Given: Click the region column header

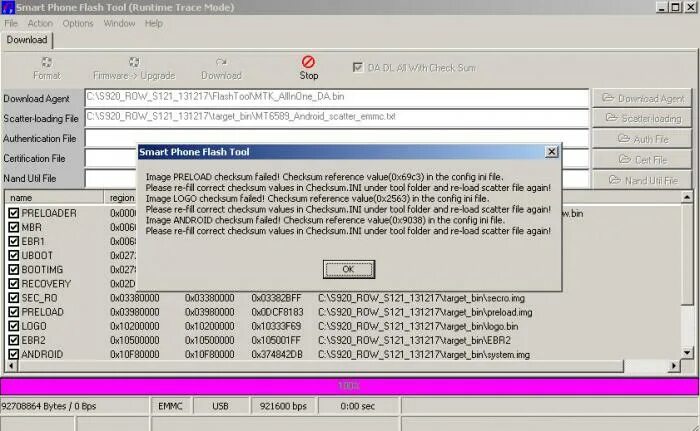Looking at the screenshot, I should pyautogui.click(x=122, y=197).
